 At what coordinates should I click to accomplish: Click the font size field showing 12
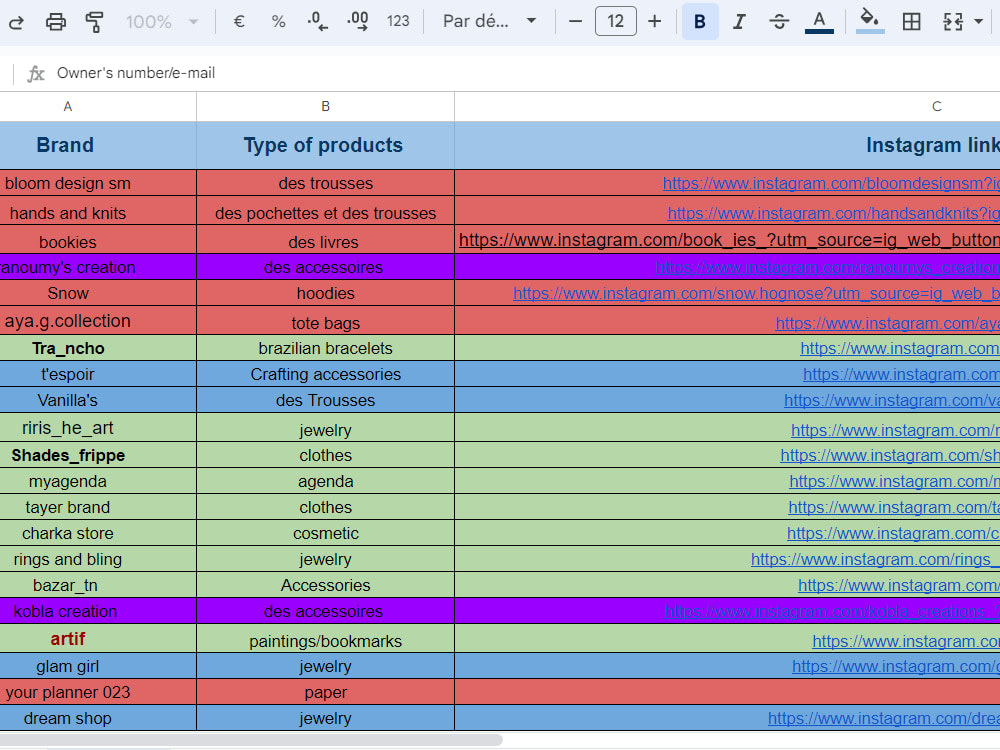click(615, 21)
